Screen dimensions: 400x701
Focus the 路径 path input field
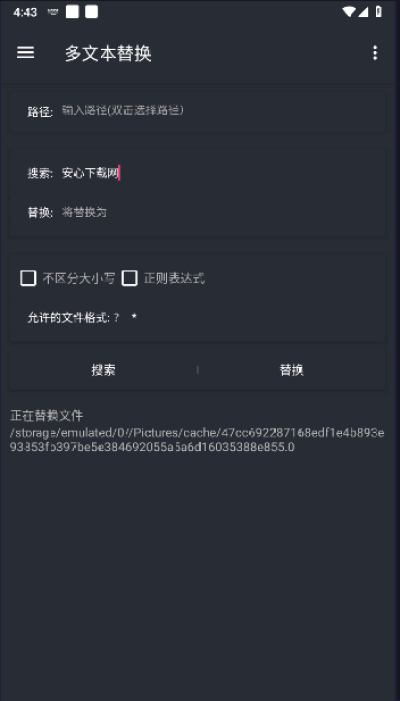[222, 110]
